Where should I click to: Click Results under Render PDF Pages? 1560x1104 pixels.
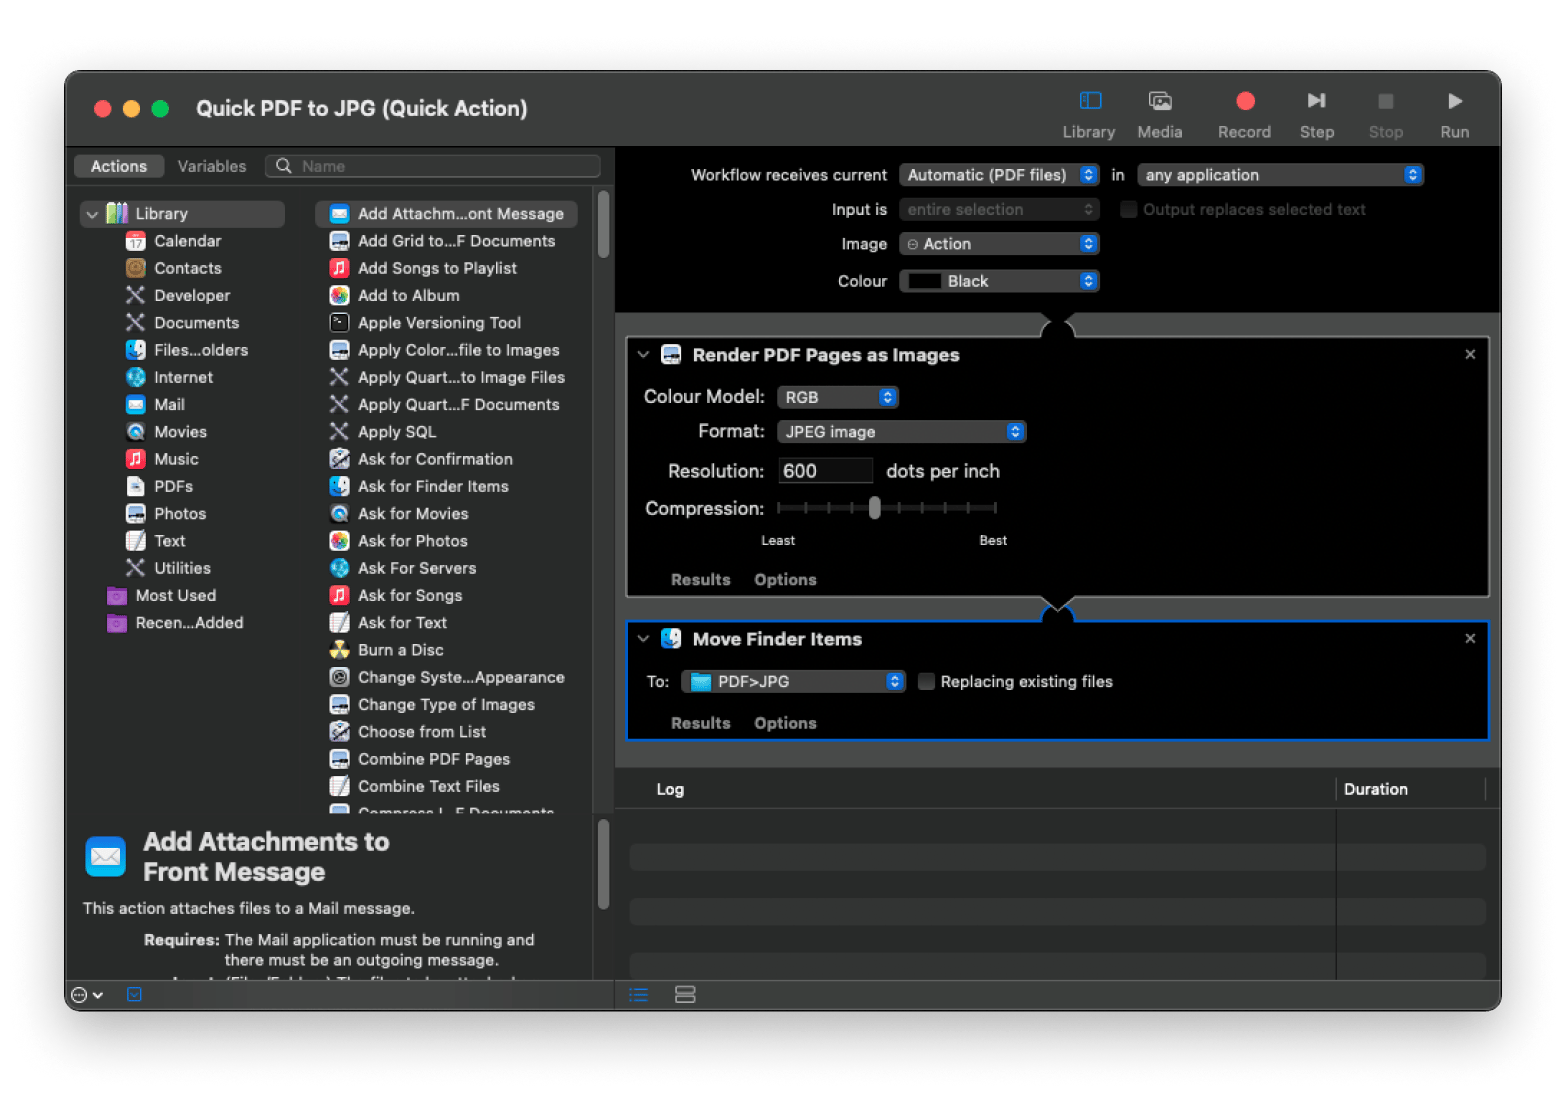[x=700, y=580]
